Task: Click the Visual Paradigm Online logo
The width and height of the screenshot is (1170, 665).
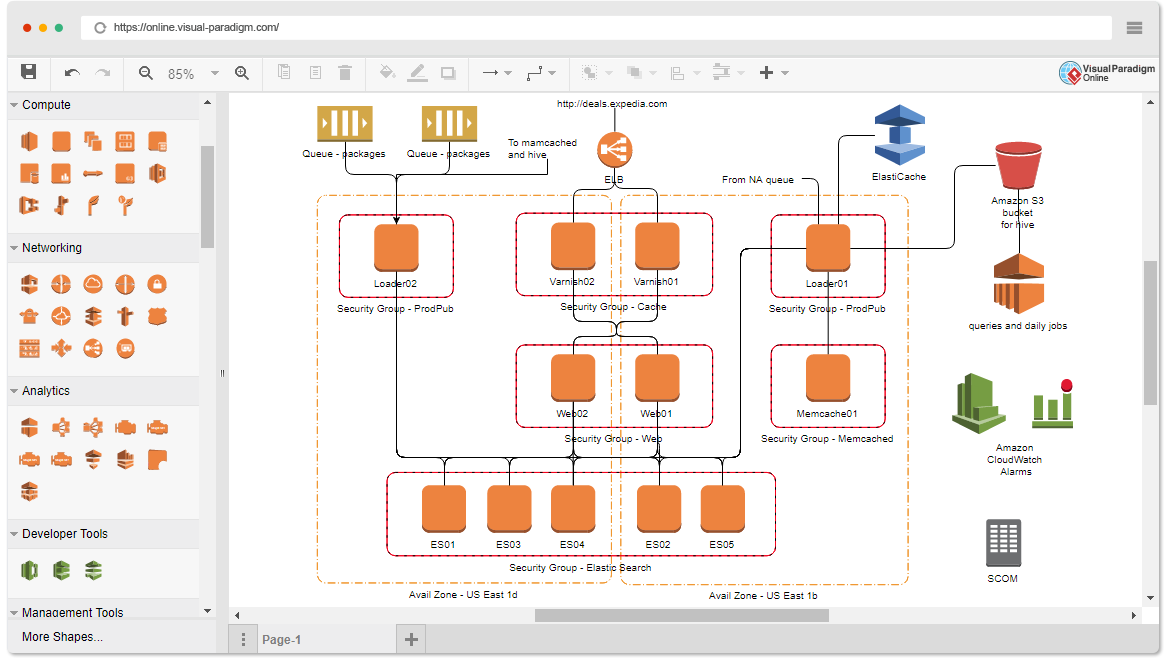Action: click(x=1107, y=72)
